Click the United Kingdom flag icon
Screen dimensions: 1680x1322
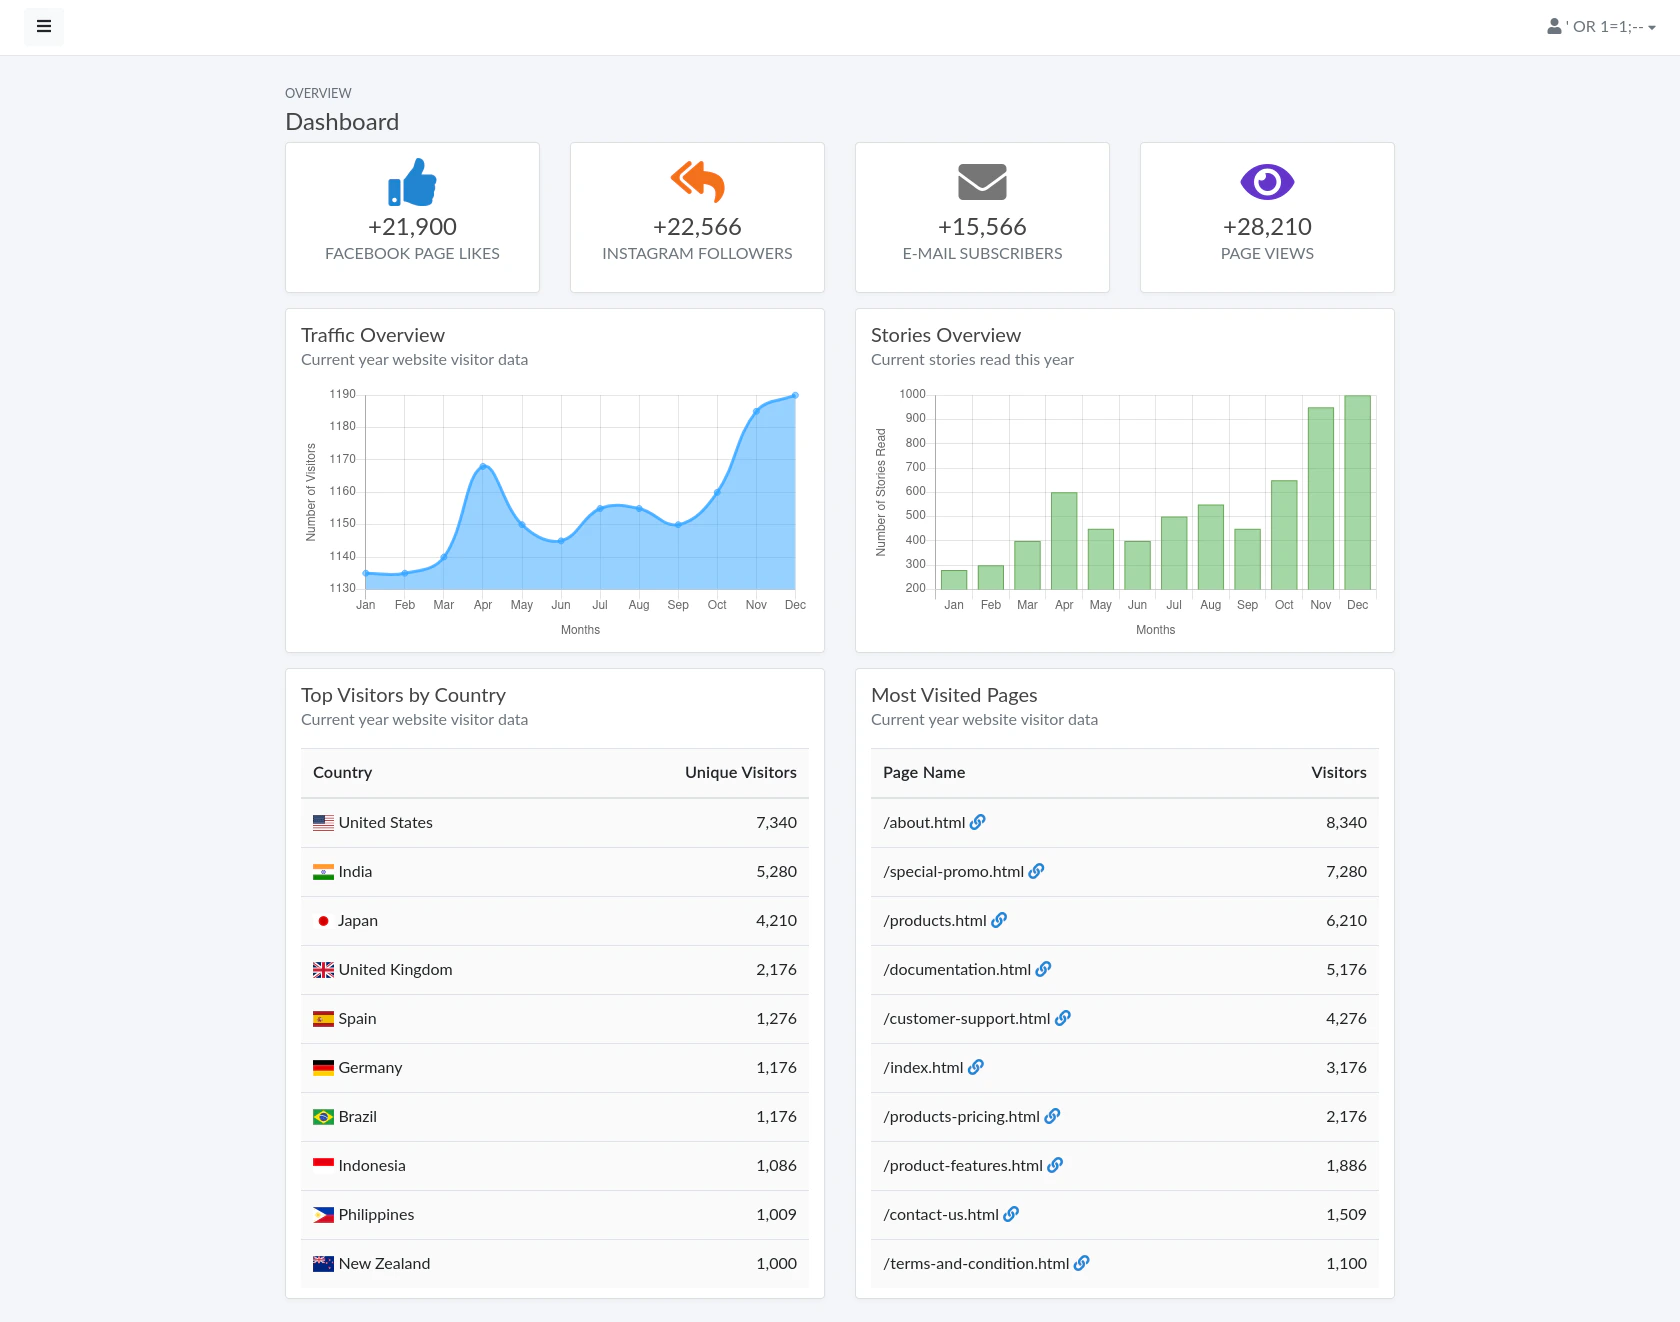click(323, 970)
